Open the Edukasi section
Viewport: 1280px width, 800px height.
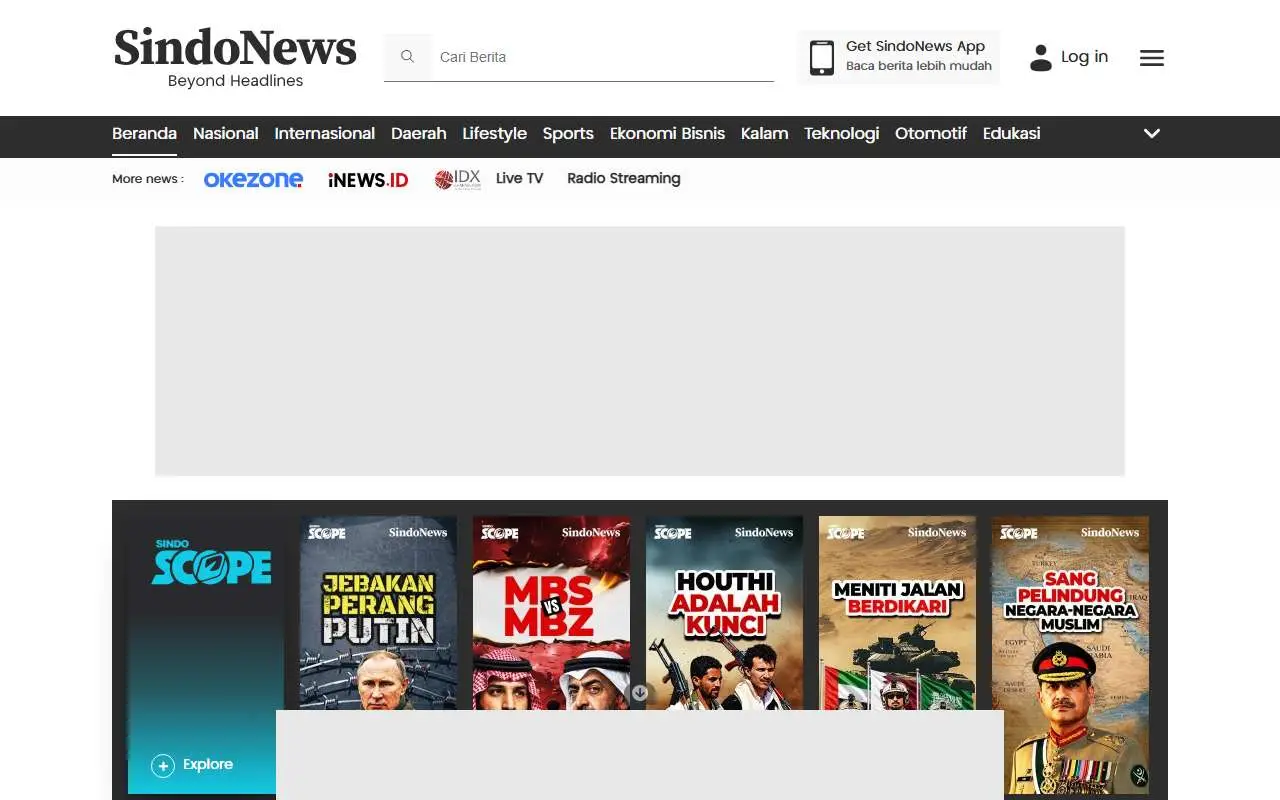pyautogui.click(x=1011, y=133)
